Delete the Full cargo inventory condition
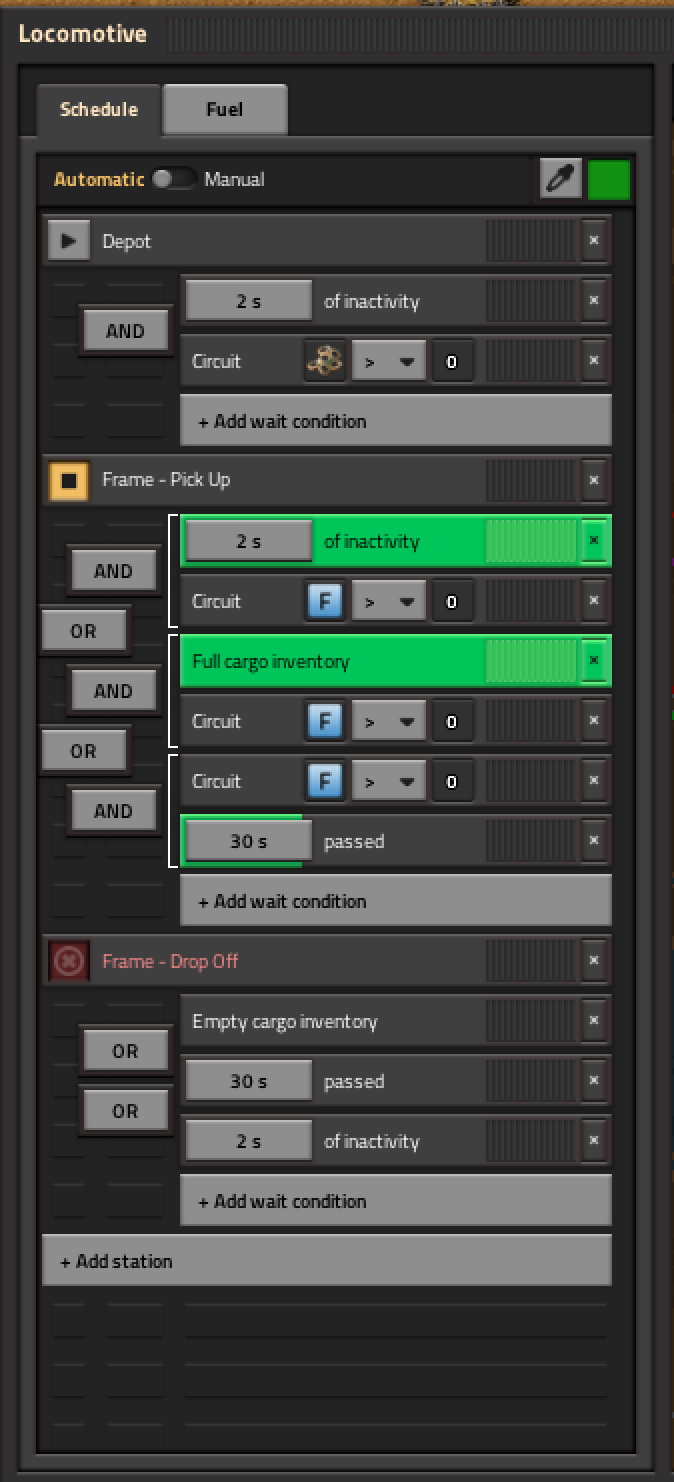Image resolution: width=674 pixels, height=1482 pixels. [x=594, y=661]
